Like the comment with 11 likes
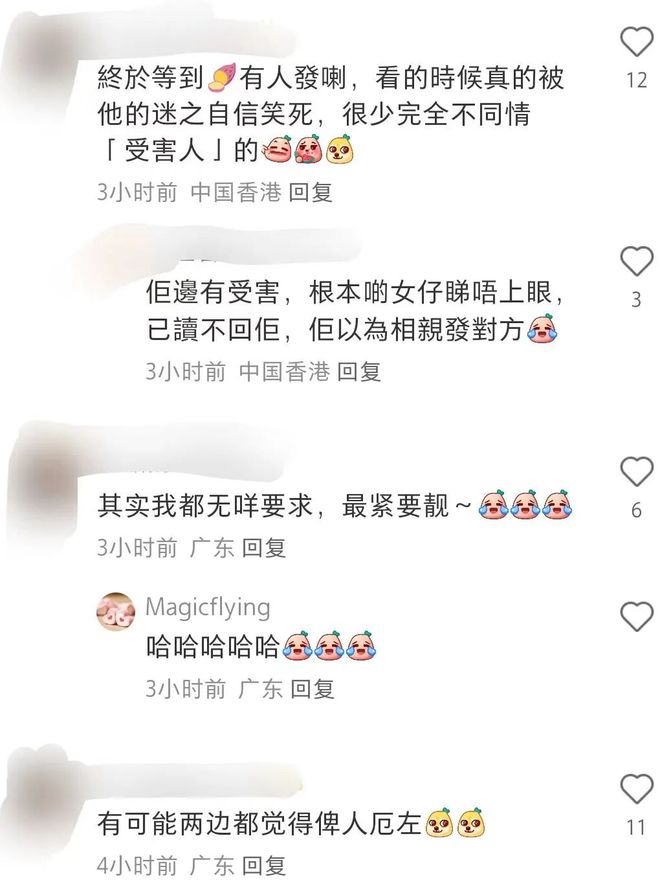Viewport: 660px width, 893px height. pyautogui.click(x=636, y=789)
